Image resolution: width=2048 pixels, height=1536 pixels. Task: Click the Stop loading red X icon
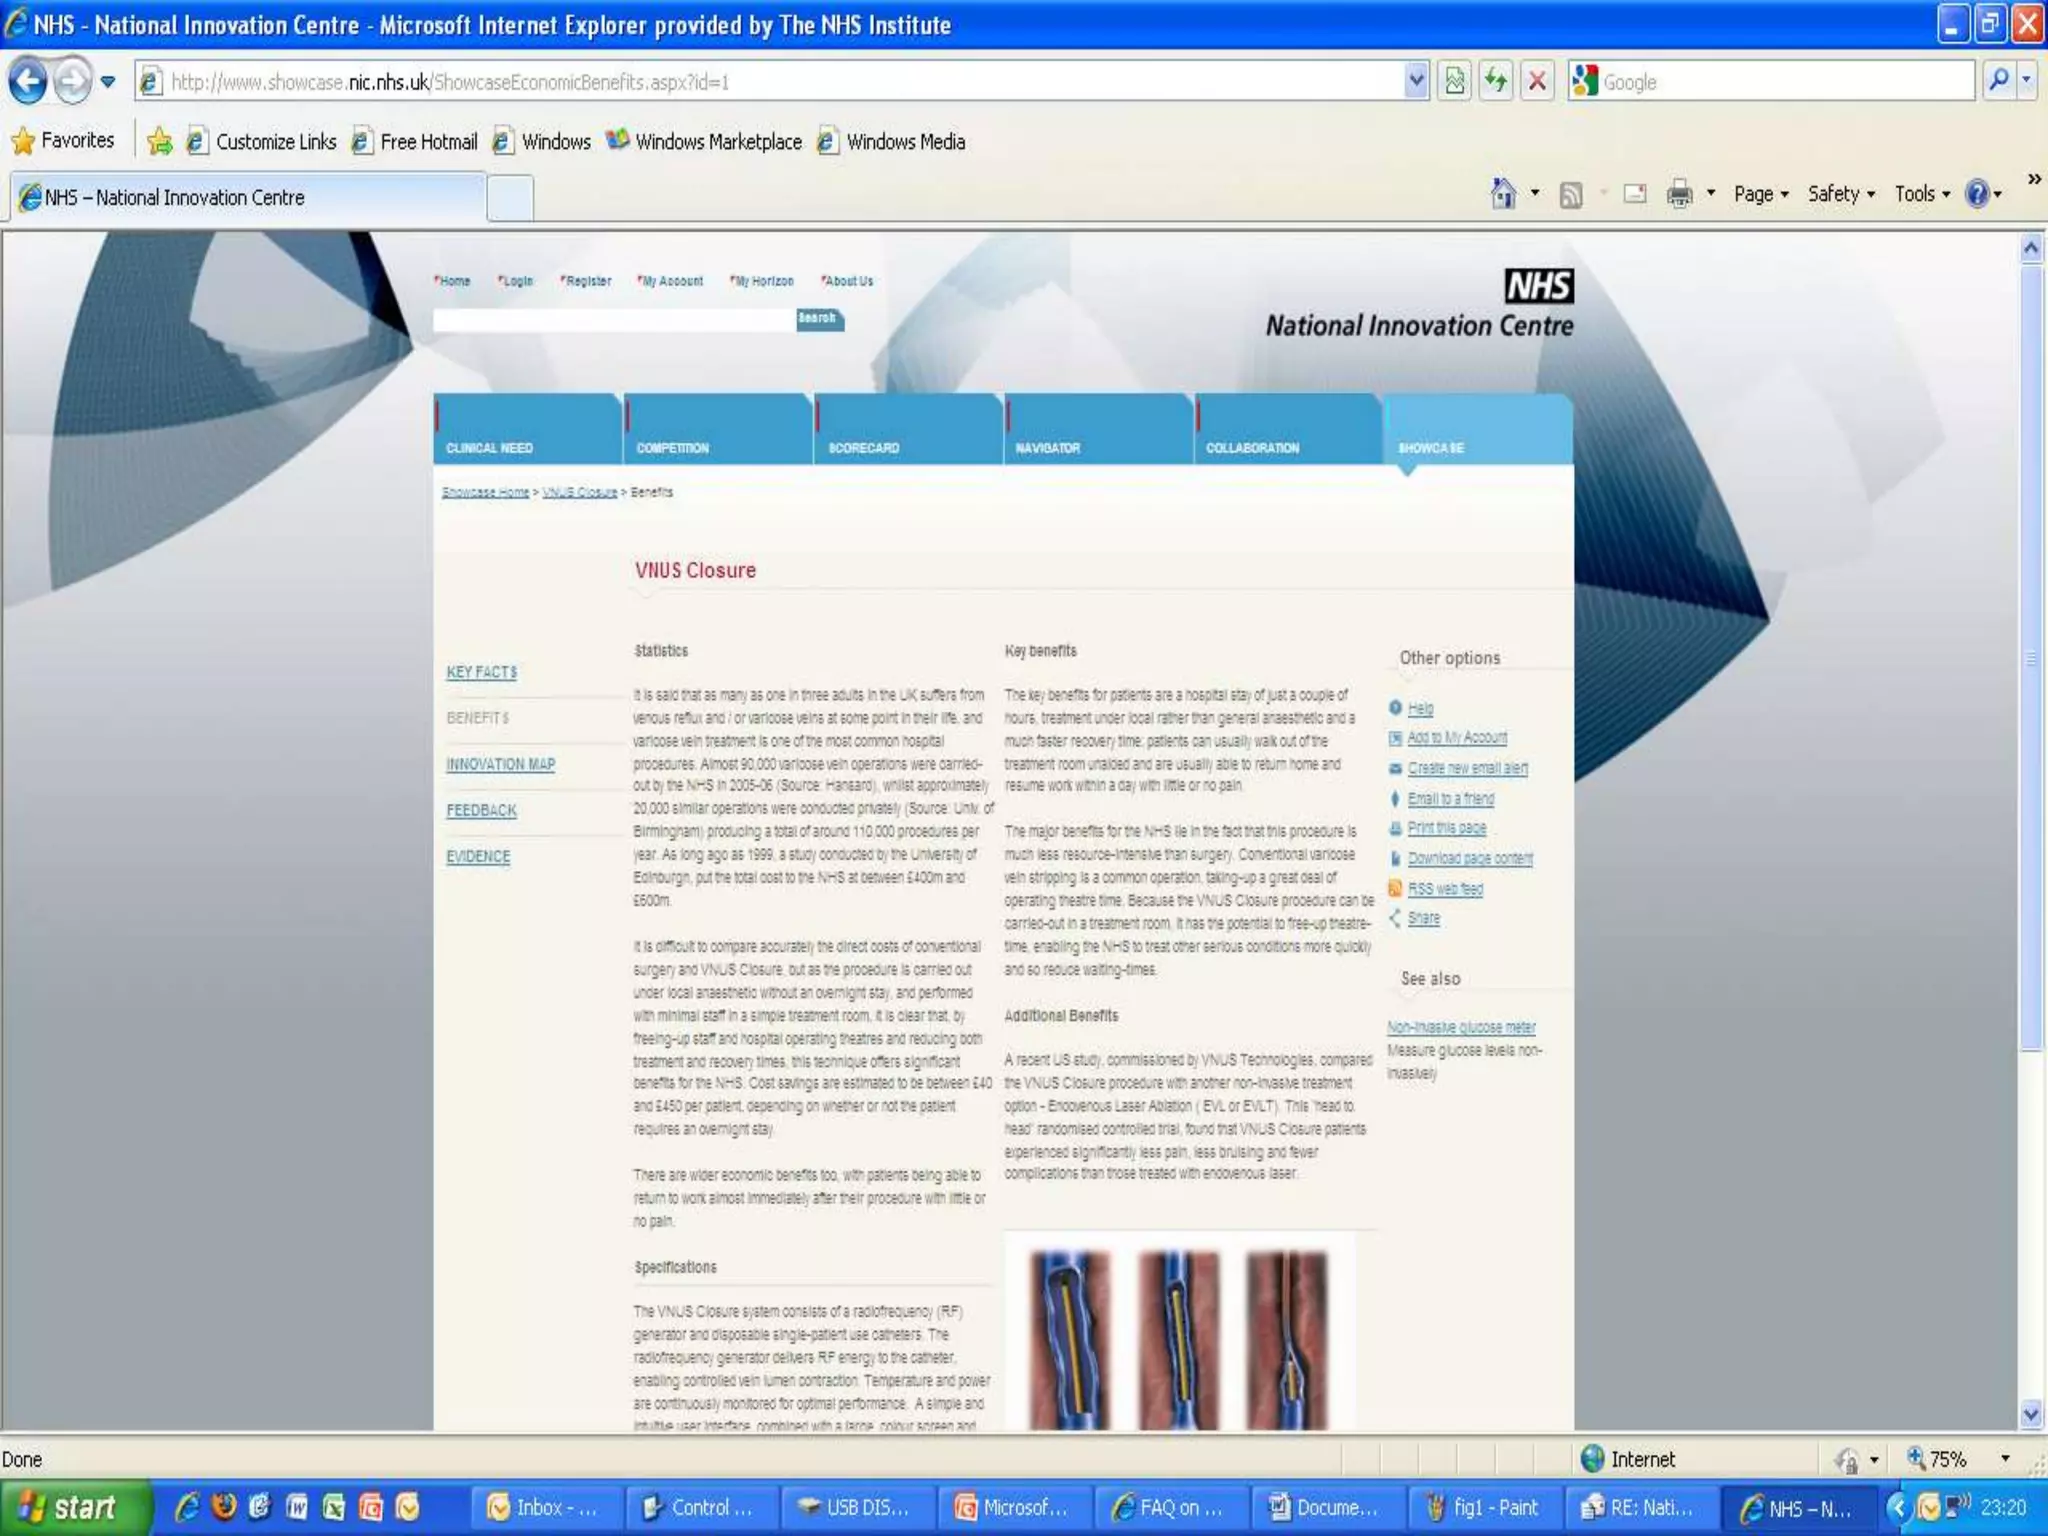tap(1537, 81)
